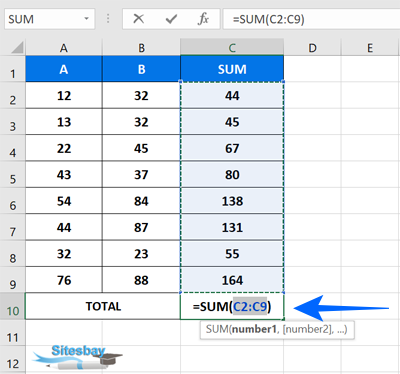400x374 pixels.
Task: Click cell B9 containing 88
Action: [x=141, y=280]
